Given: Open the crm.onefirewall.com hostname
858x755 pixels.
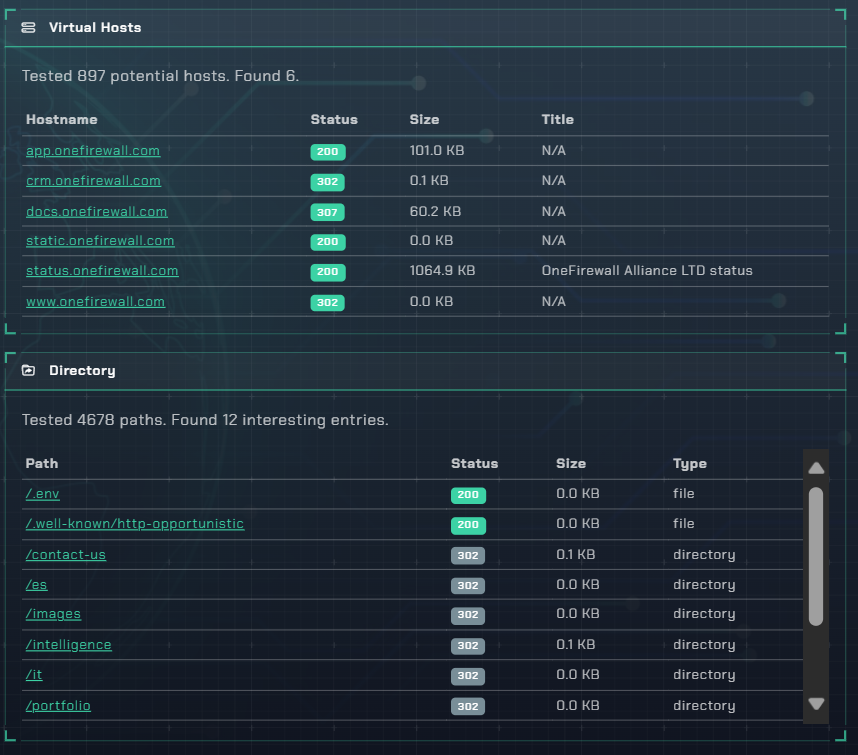Looking at the screenshot, I should 93,181.
